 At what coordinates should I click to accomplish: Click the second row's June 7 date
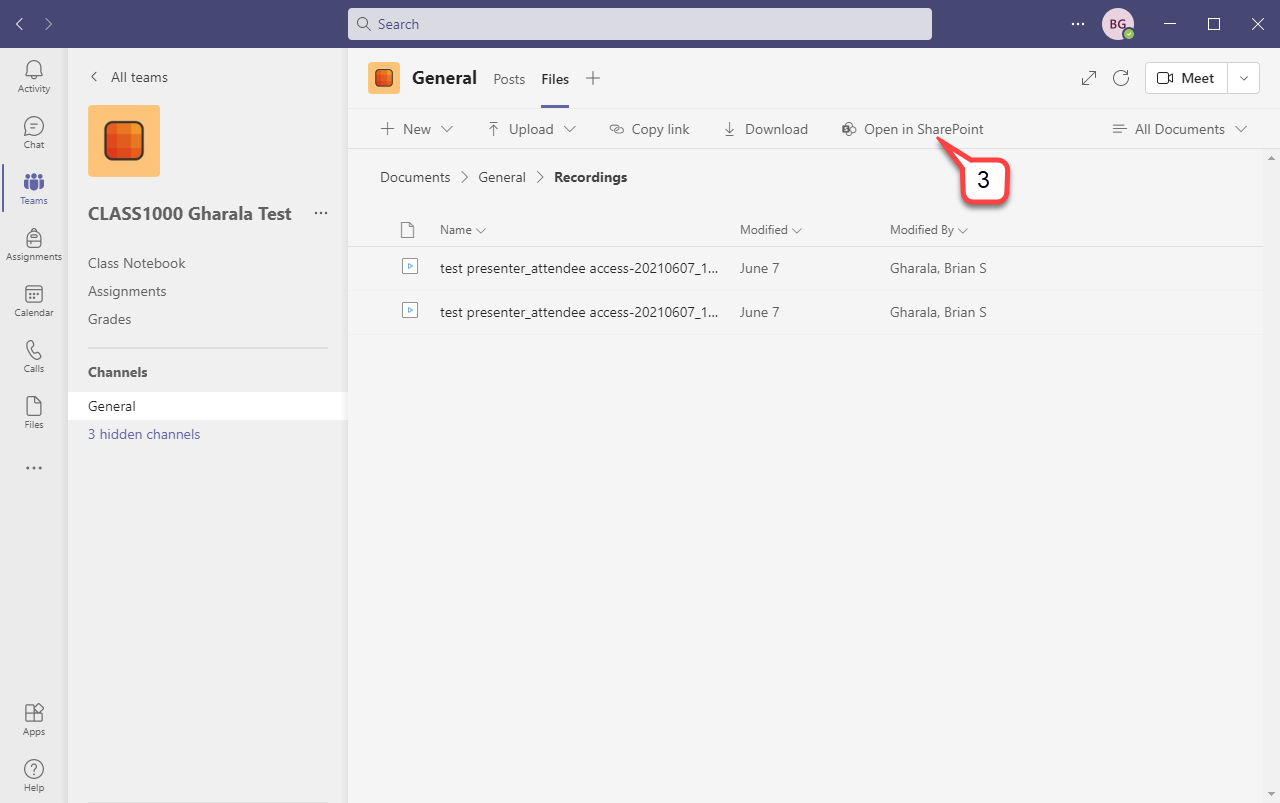(x=759, y=312)
